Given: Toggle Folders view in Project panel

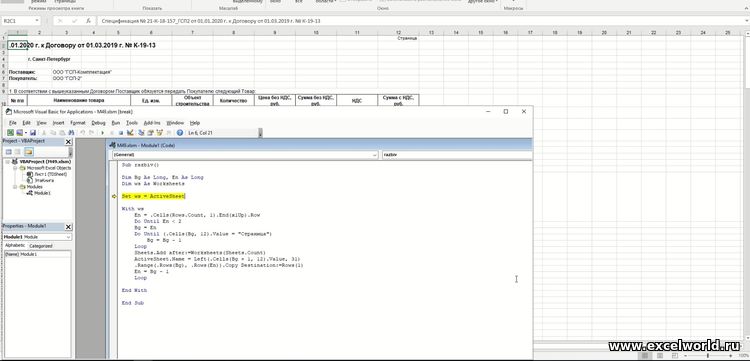Looking at the screenshot, I should [29, 152].
